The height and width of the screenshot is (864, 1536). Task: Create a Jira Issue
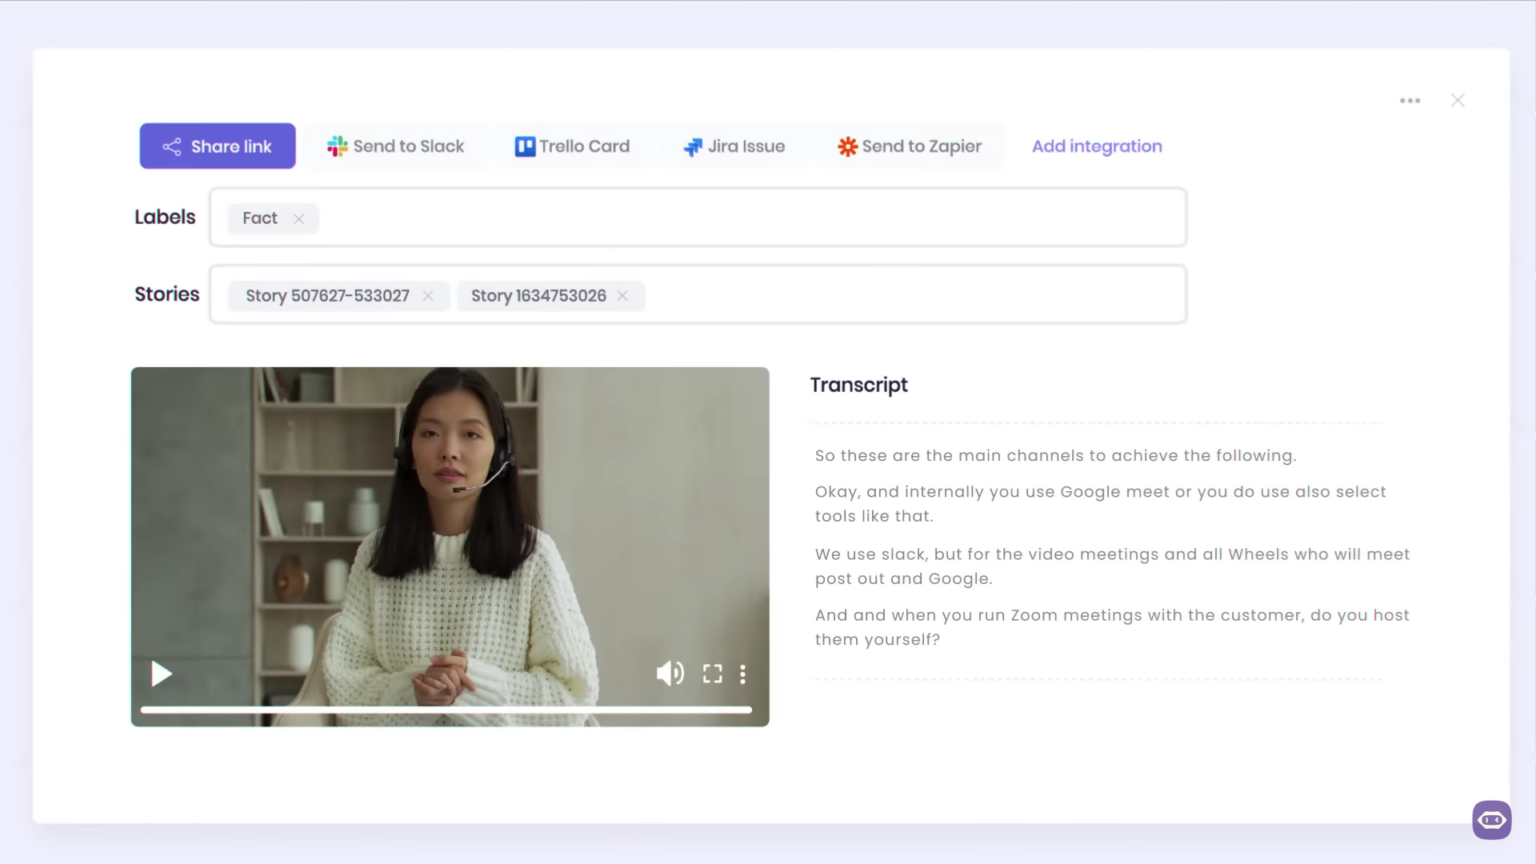point(733,146)
